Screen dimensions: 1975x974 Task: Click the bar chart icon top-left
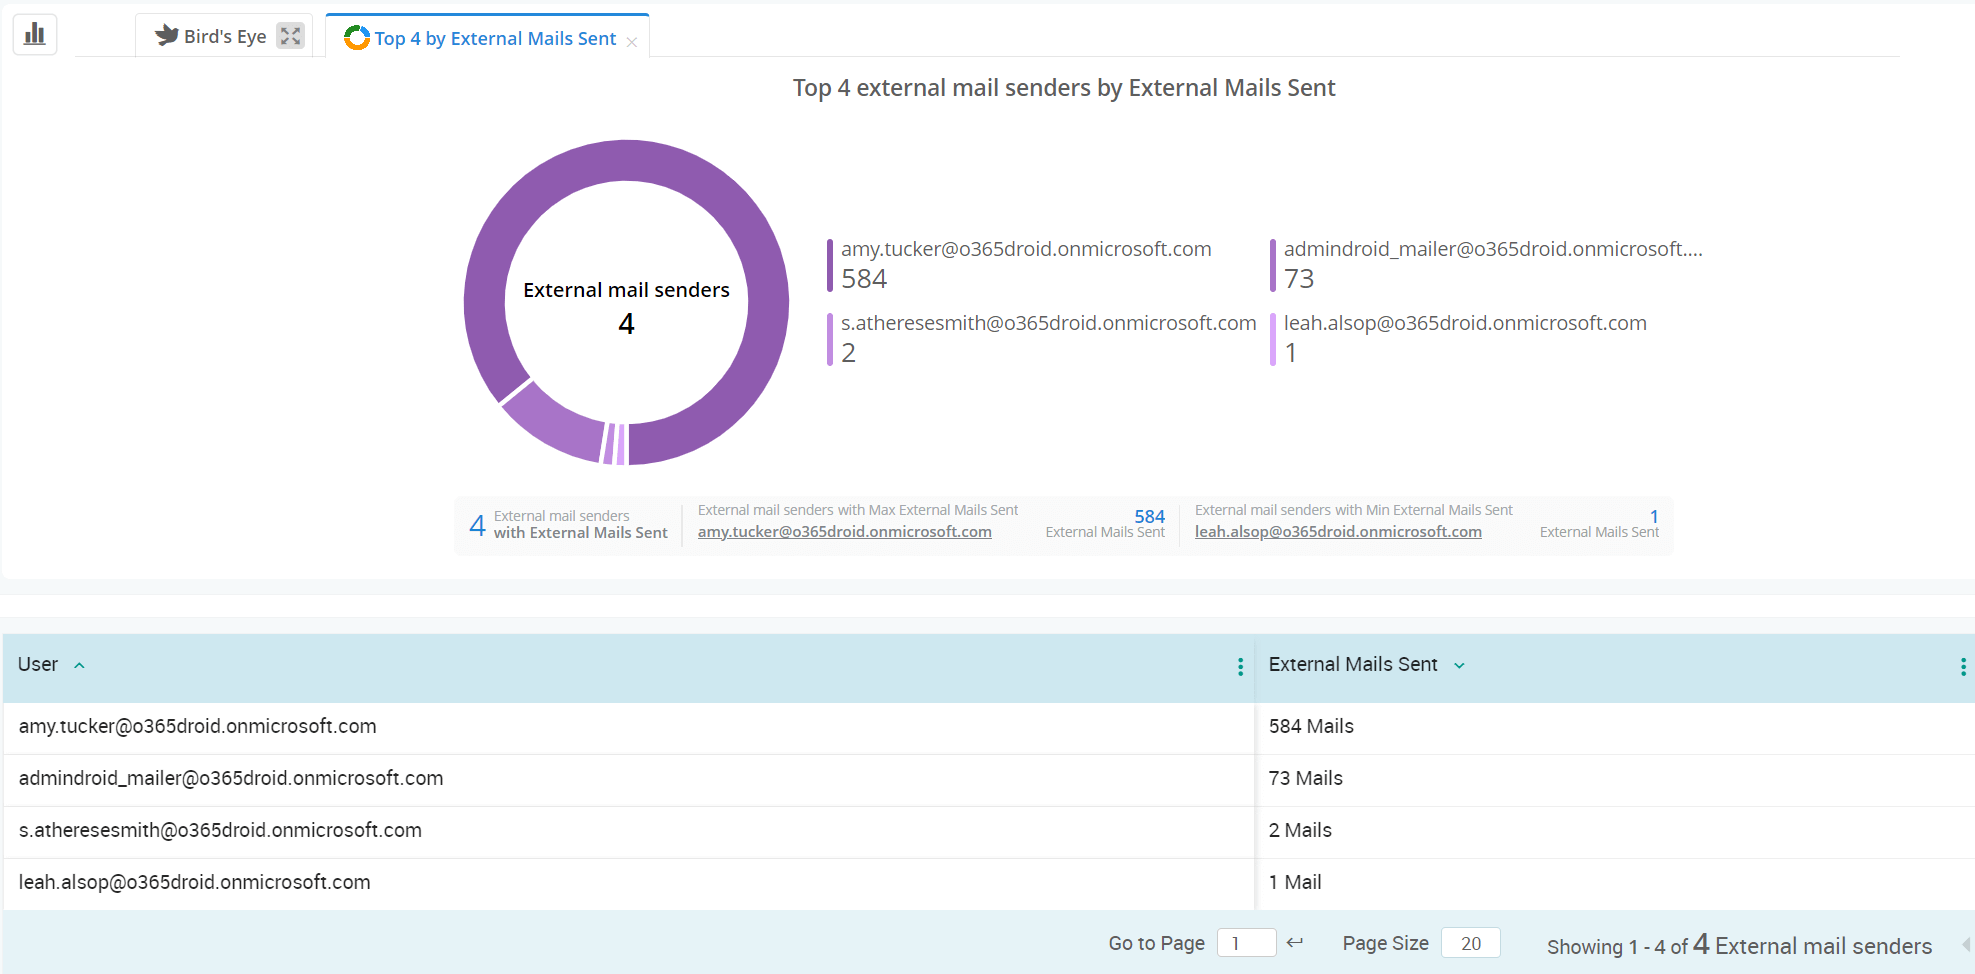(34, 34)
